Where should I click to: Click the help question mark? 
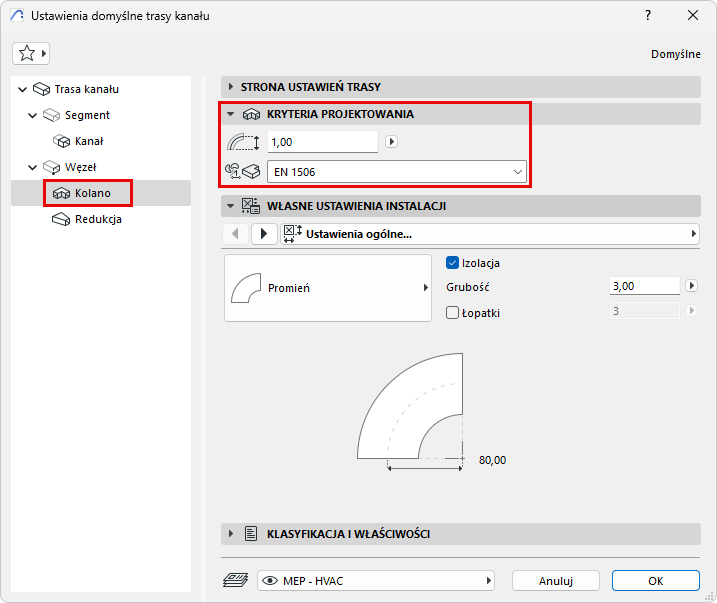647,16
